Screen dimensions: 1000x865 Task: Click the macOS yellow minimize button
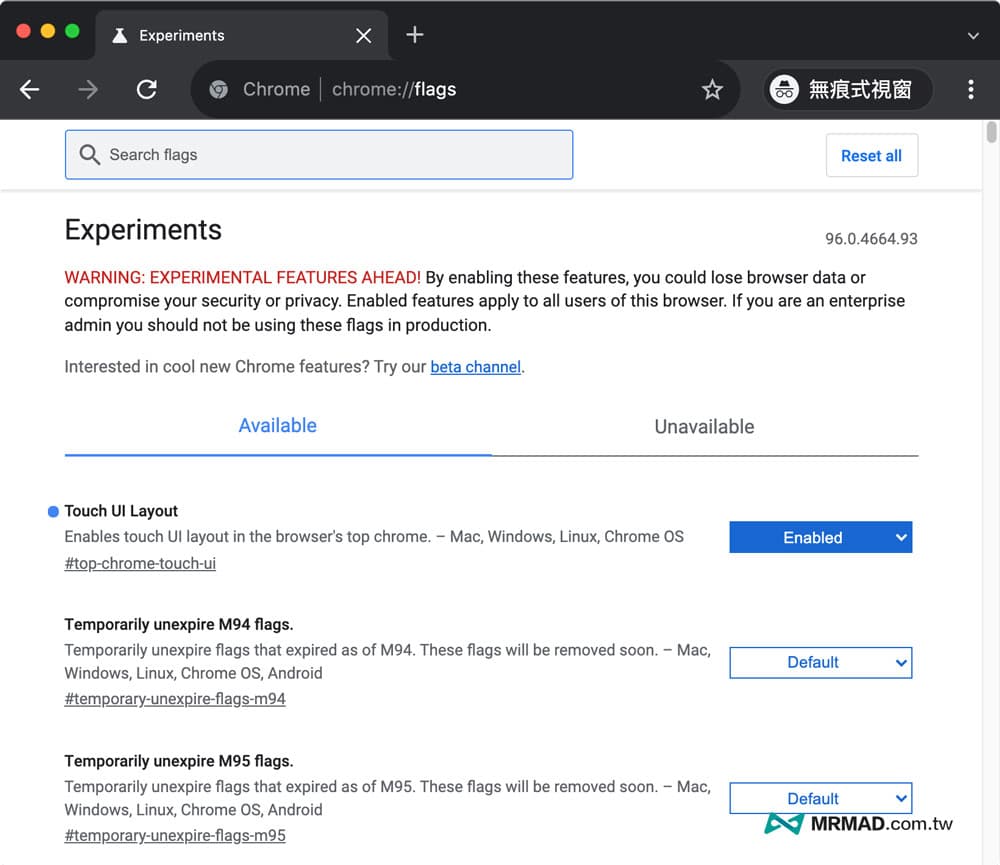tap(48, 31)
